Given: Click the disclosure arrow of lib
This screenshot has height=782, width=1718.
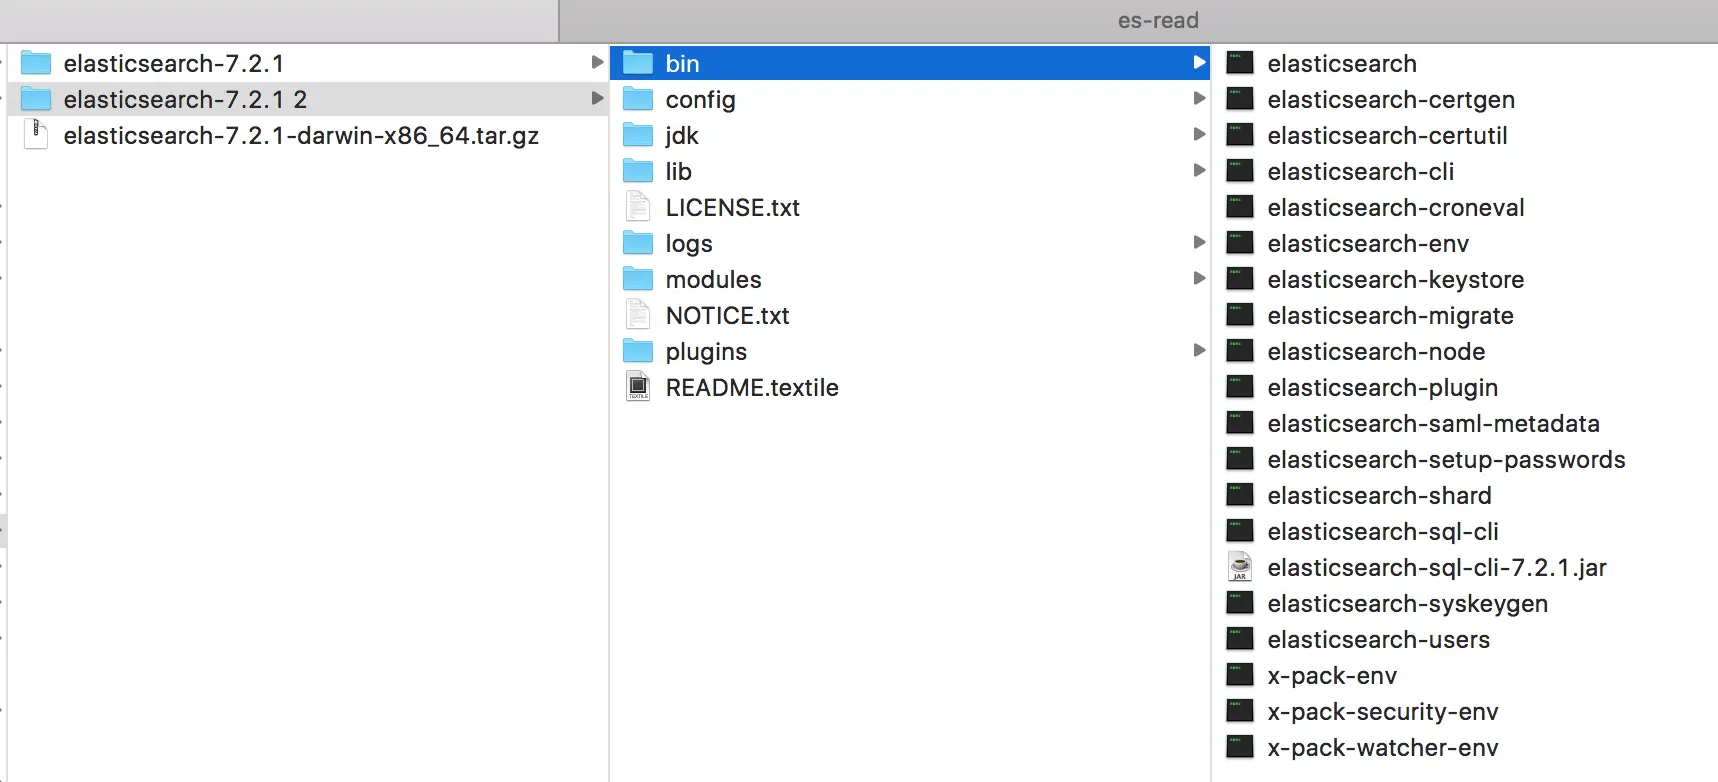Looking at the screenshot, I should coord(1199,170).
